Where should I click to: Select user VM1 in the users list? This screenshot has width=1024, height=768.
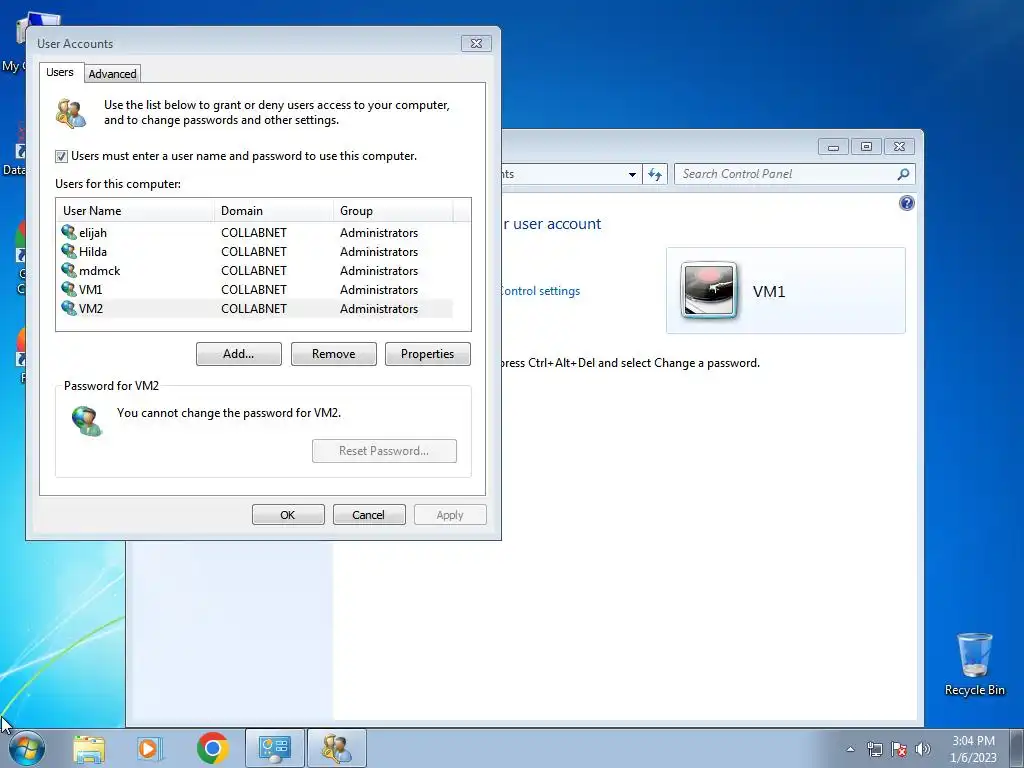254,289
